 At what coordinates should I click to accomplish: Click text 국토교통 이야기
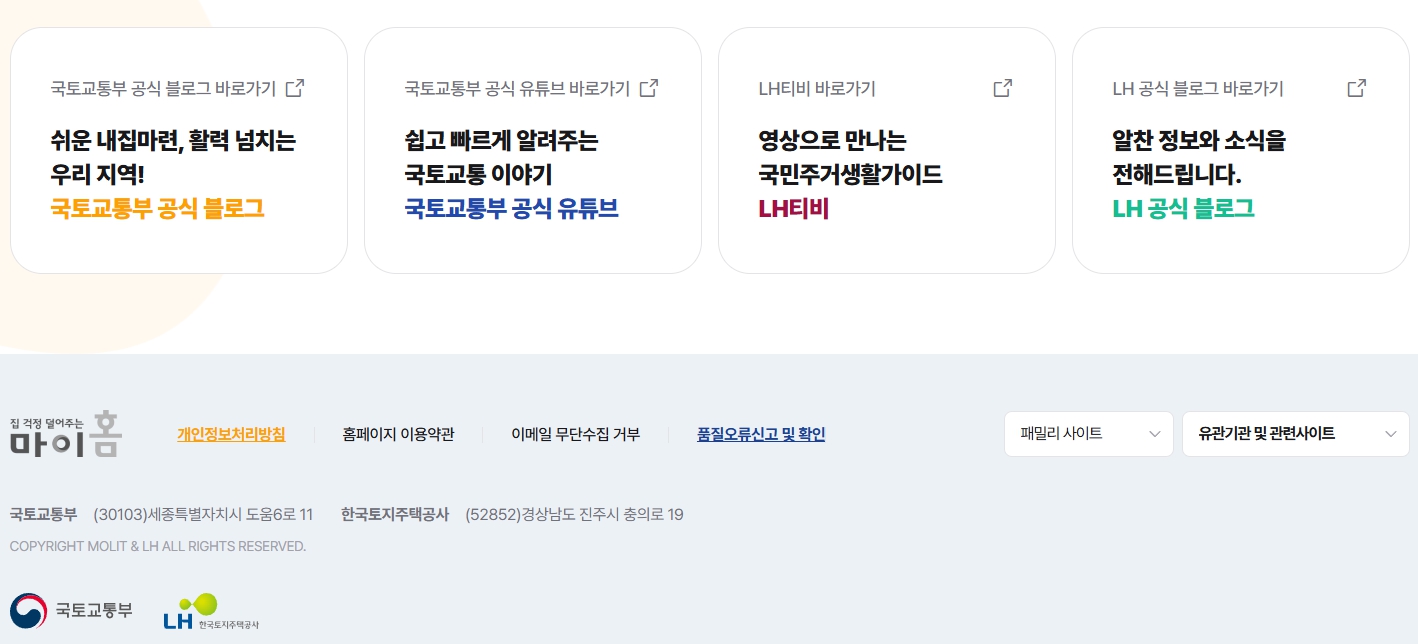tap(478, 174)
